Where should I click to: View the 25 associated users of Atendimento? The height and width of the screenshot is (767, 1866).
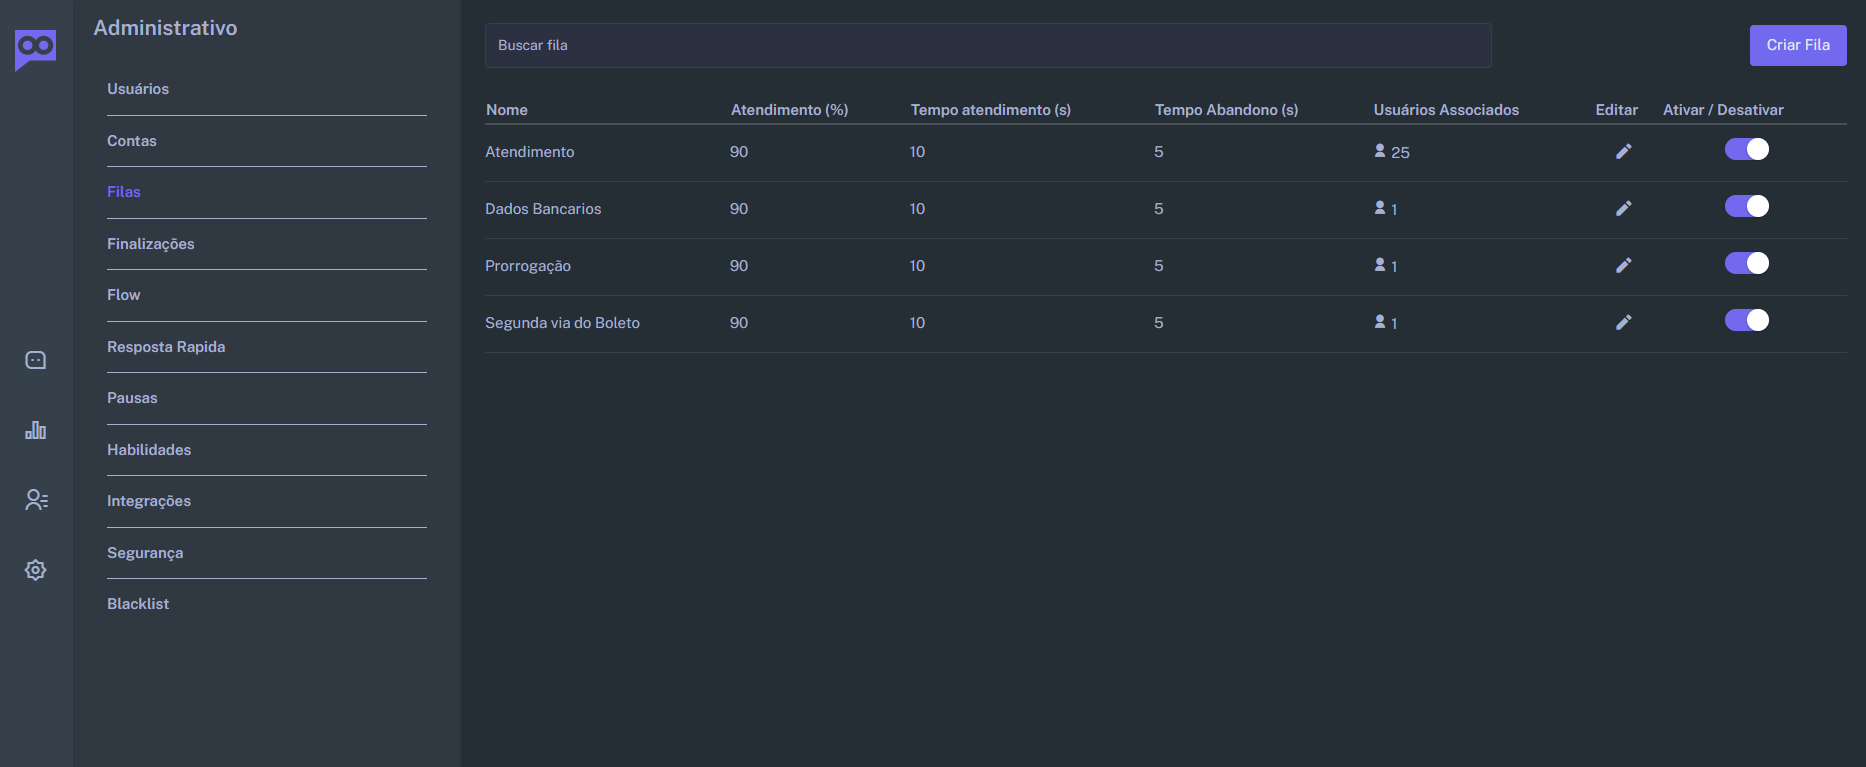[x=1392, y=152]
